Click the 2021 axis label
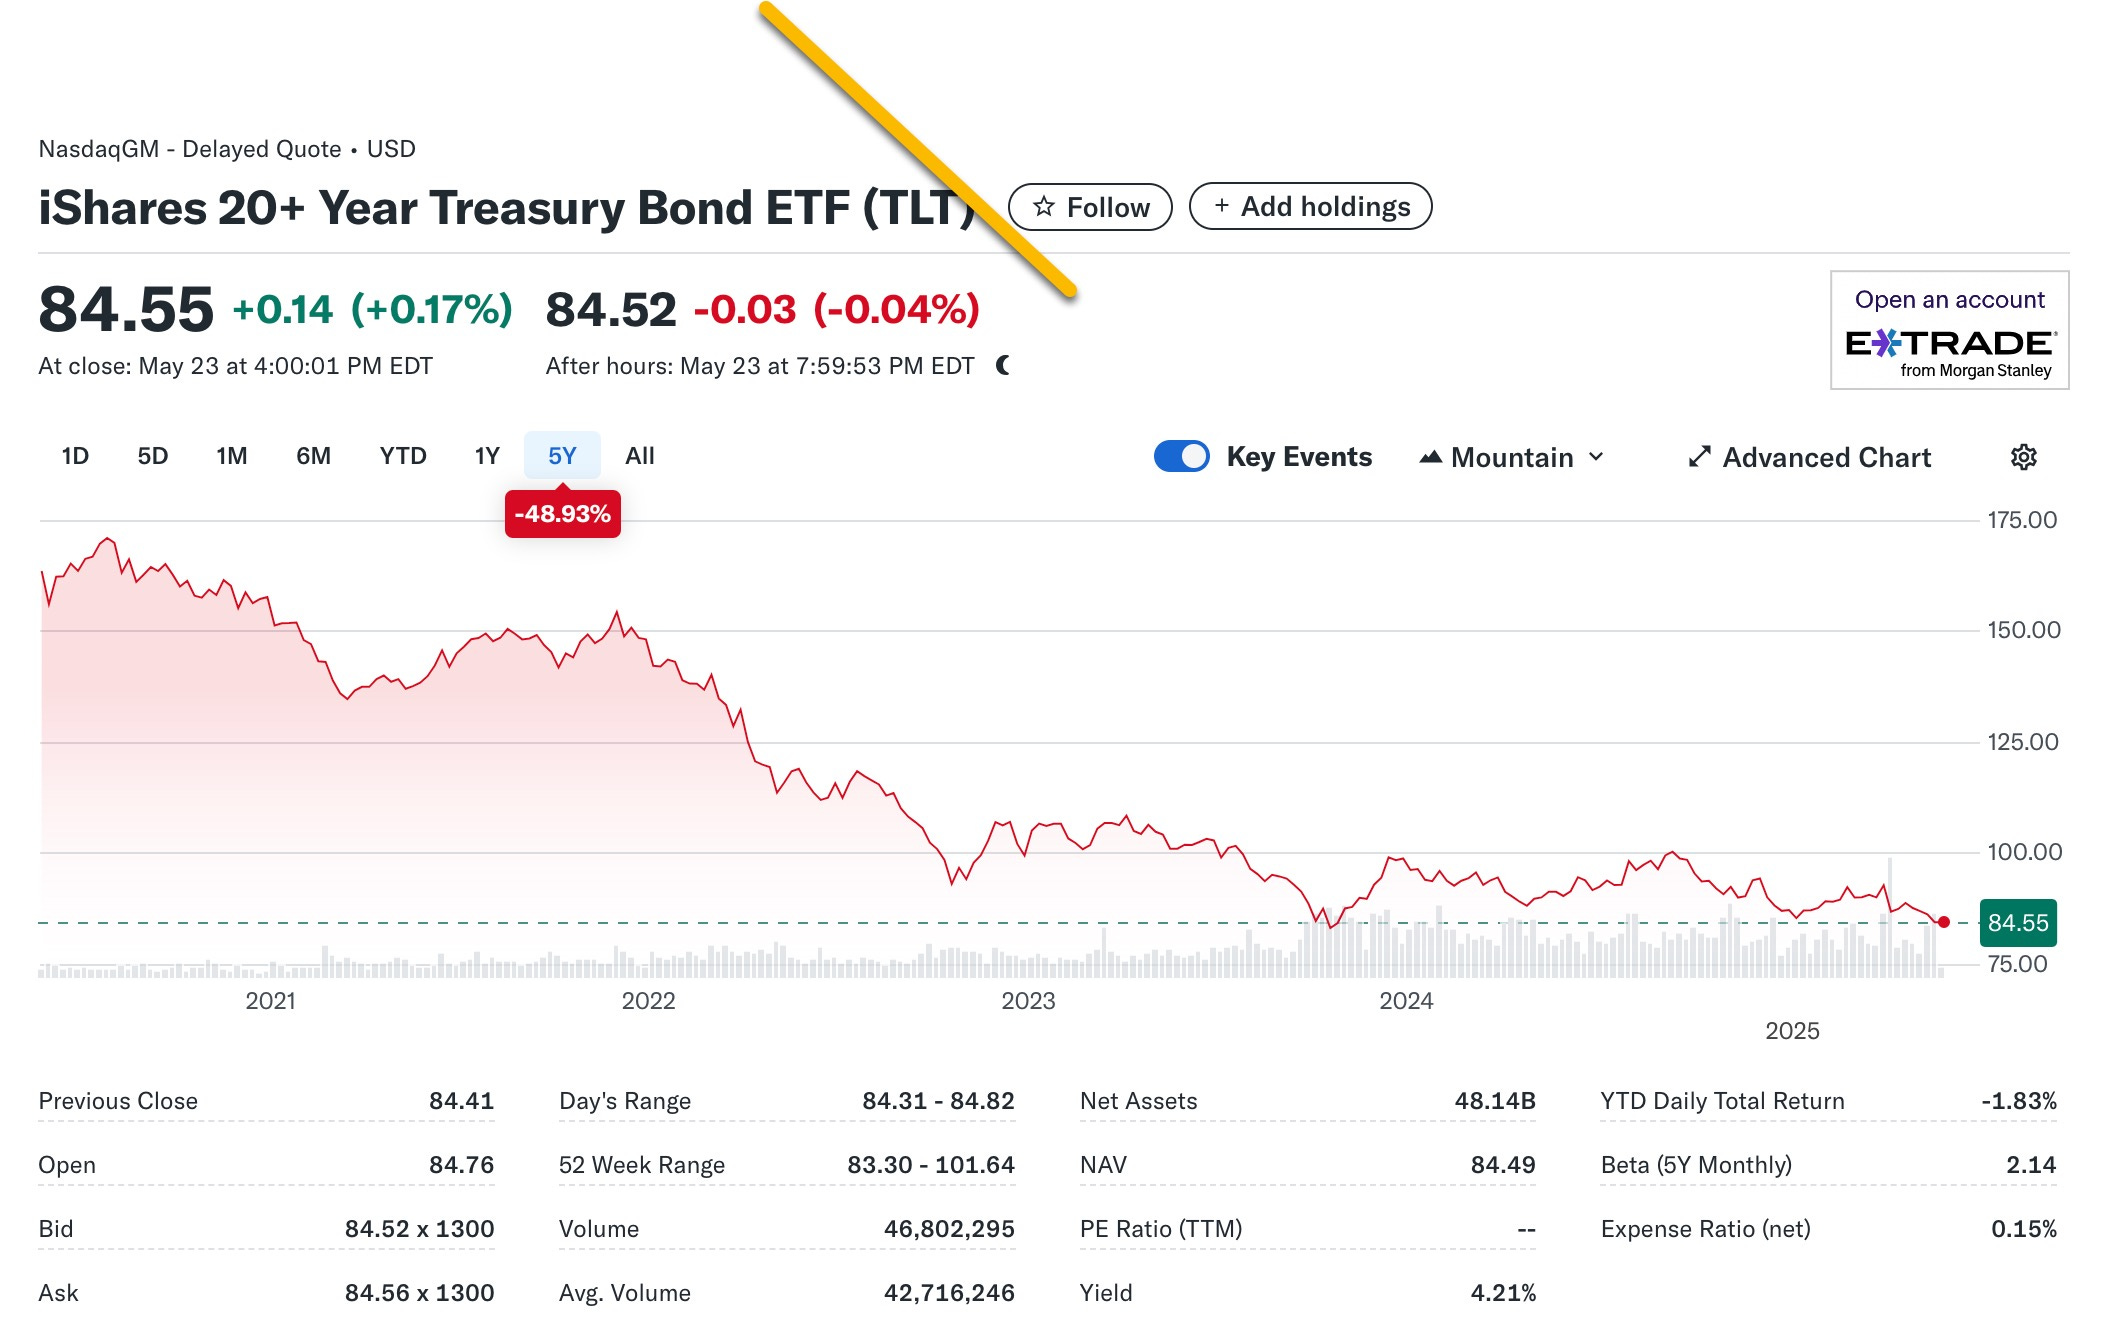 (x=271, y=1001)
